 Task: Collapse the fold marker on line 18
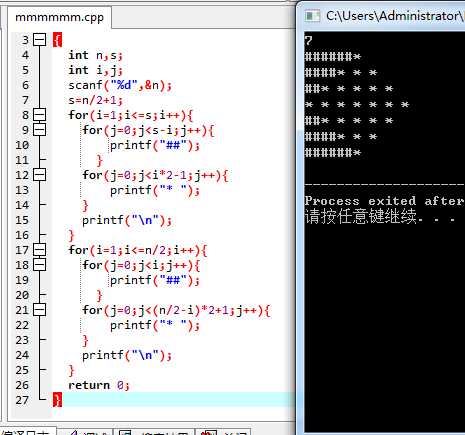(x=40, y=265)
